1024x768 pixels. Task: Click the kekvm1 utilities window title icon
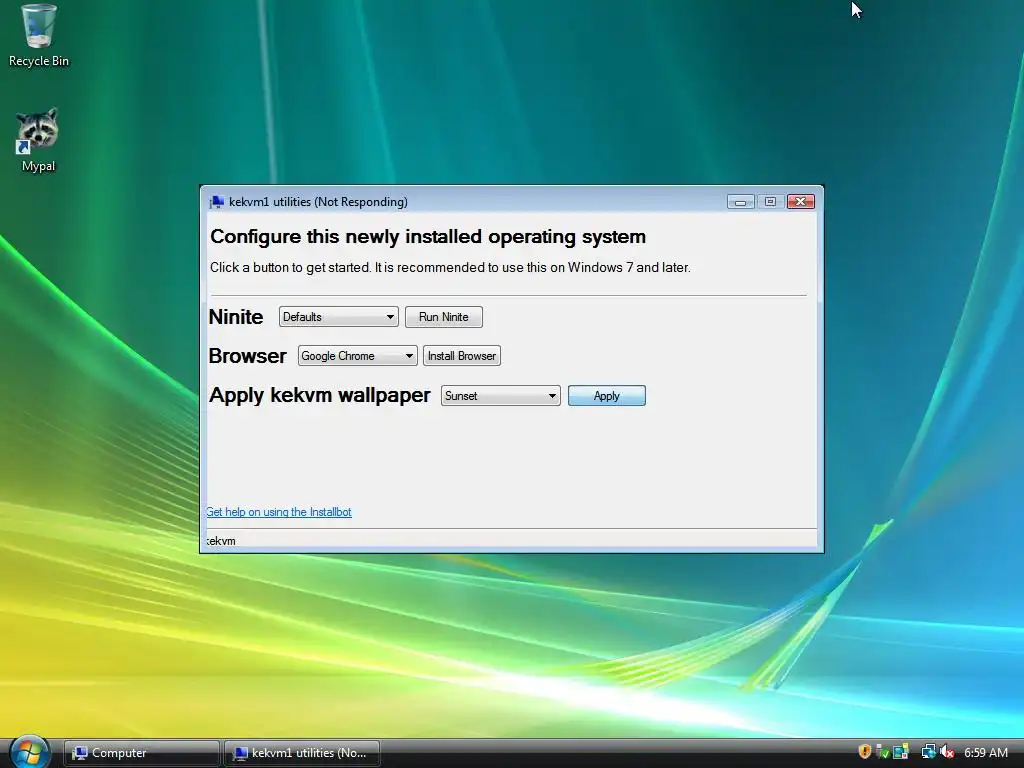click(217, 202)
